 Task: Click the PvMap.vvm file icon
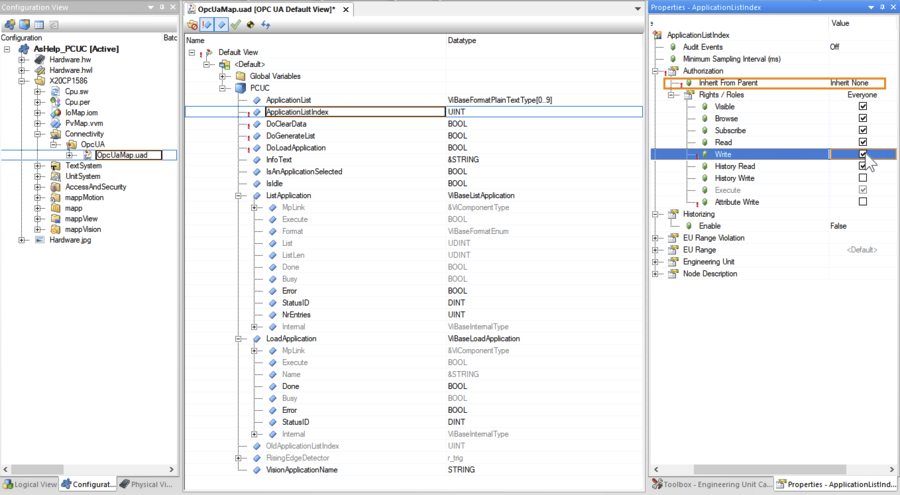coord(55,123)
